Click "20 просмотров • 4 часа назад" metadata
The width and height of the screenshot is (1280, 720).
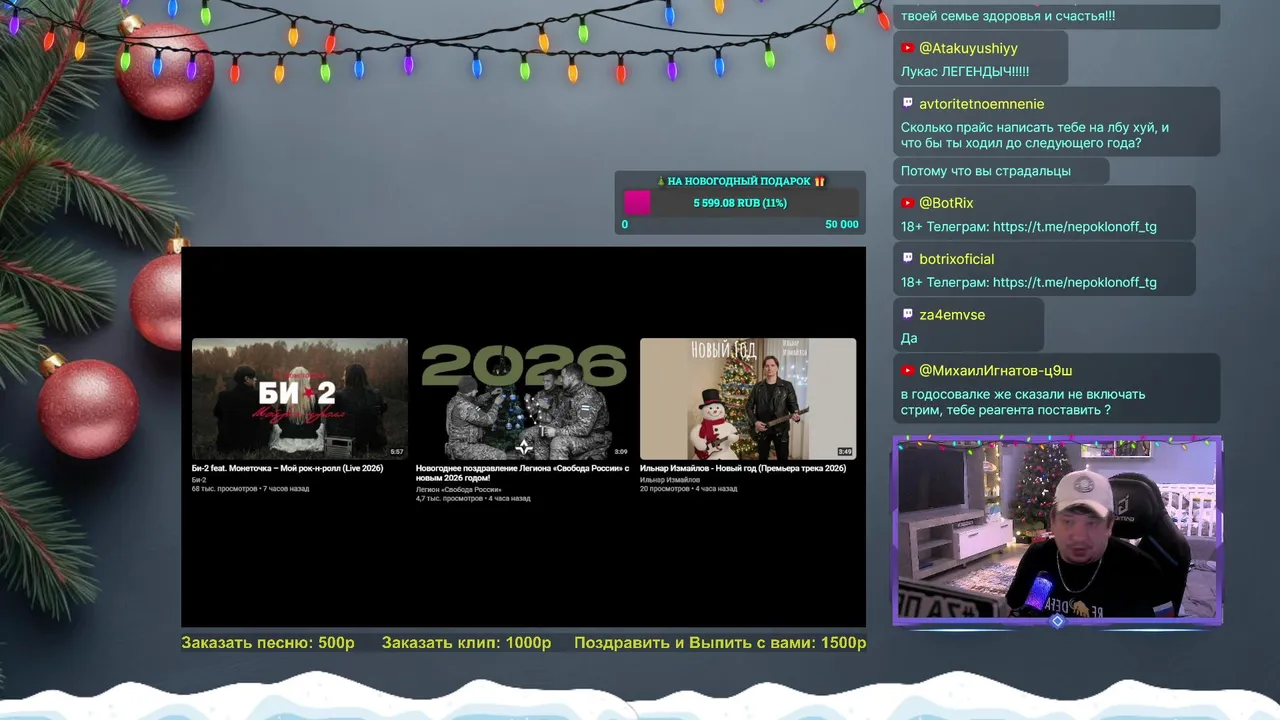coord(688,489)
